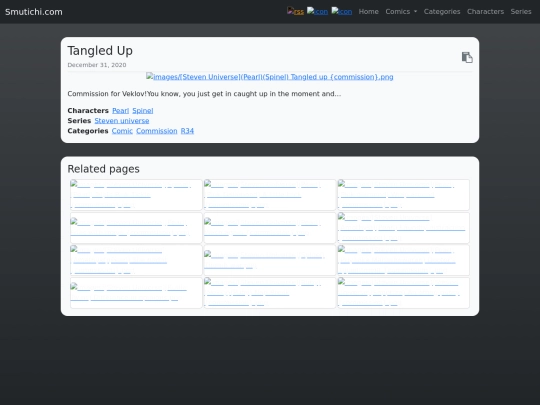Open the Comic category link

tap(122, 131)
